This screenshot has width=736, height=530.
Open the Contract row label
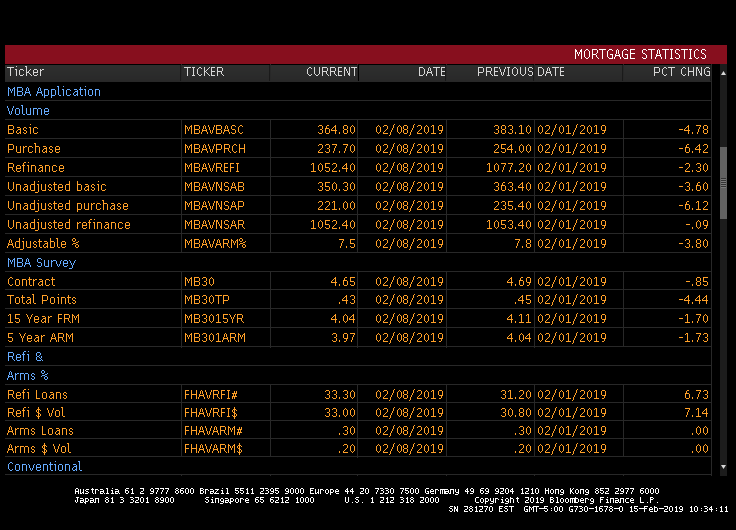(31, 282)
